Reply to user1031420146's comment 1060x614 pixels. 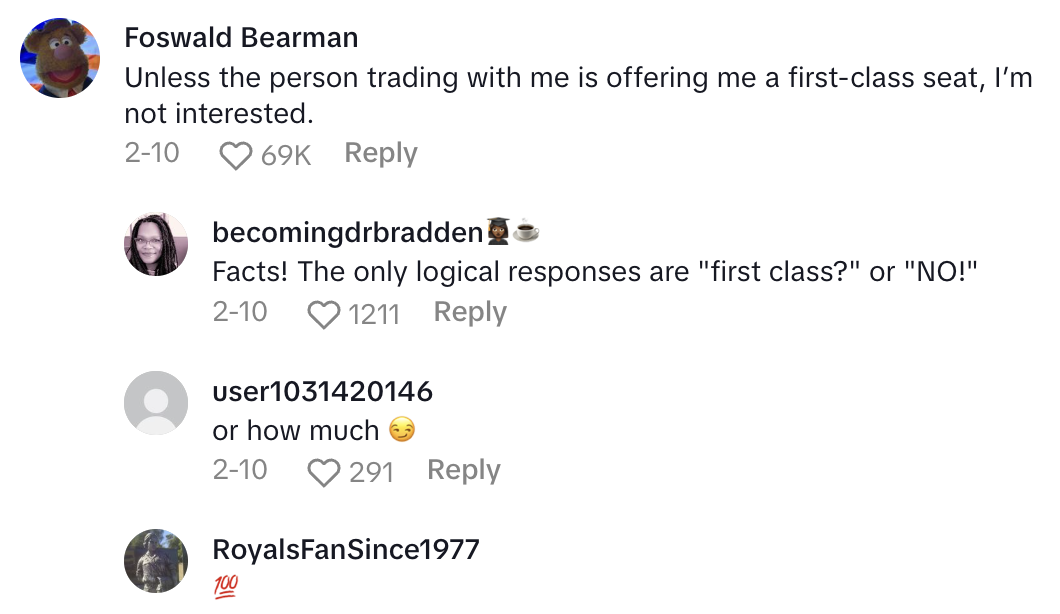(463, 470)
